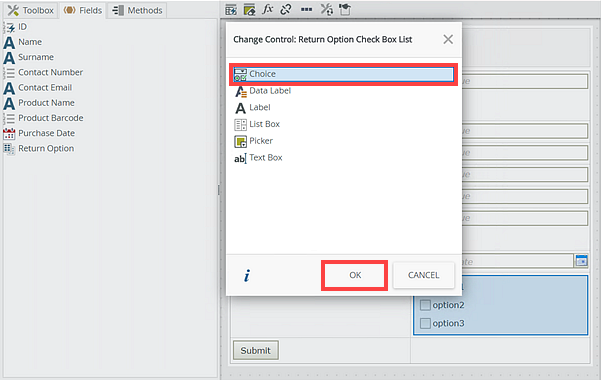
Task: Open the fx expressions toolbar icon
Action: point(268,9)
